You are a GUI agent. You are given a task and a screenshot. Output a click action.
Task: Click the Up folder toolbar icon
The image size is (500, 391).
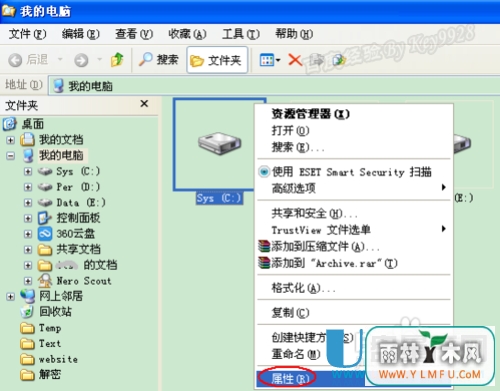coord(117,60)
